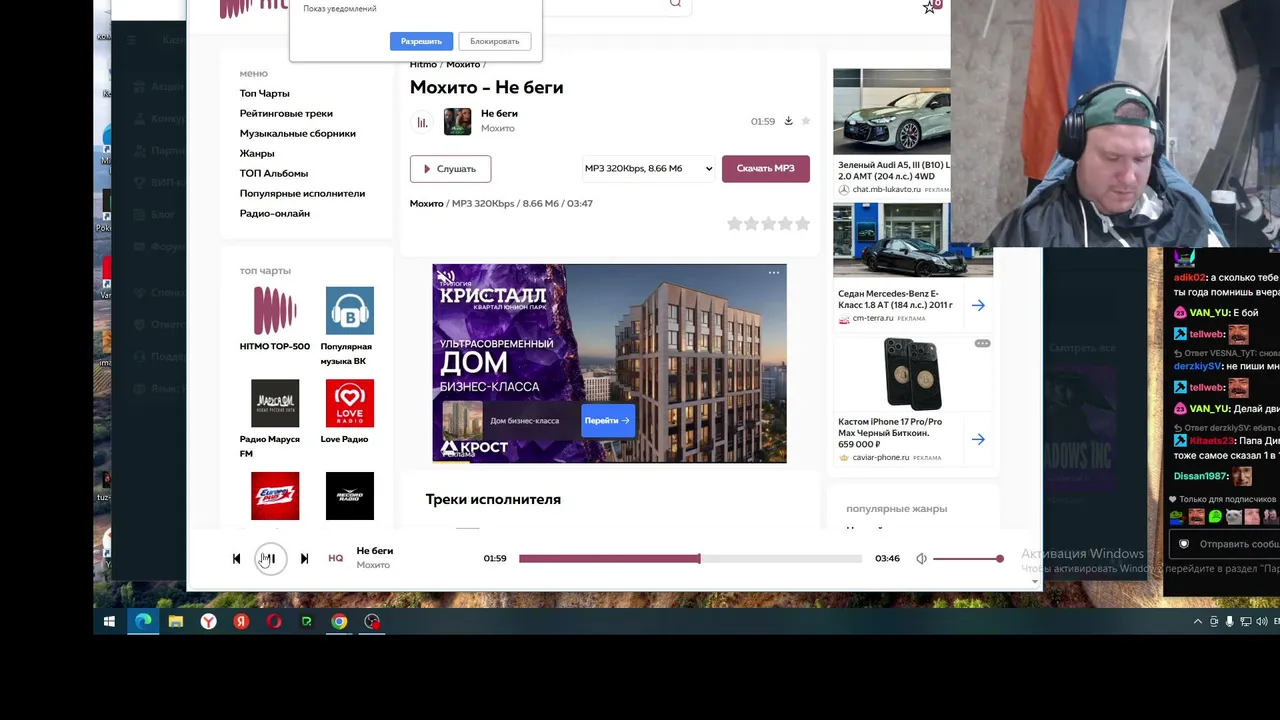Open the options dots on the Кристалл ad

pos(774,272)
